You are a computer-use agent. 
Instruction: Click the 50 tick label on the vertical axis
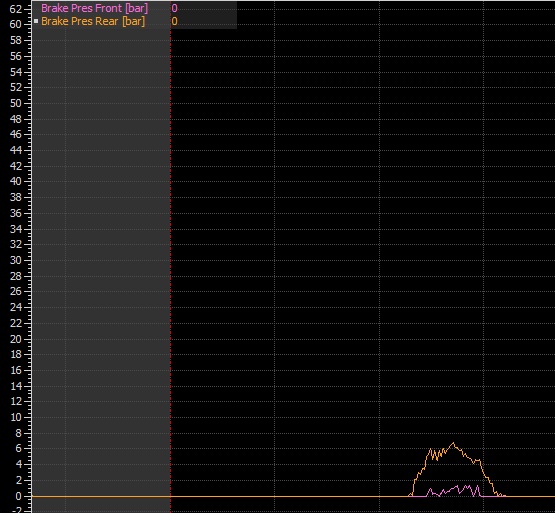pyautogui.click(x=16, y=103)
